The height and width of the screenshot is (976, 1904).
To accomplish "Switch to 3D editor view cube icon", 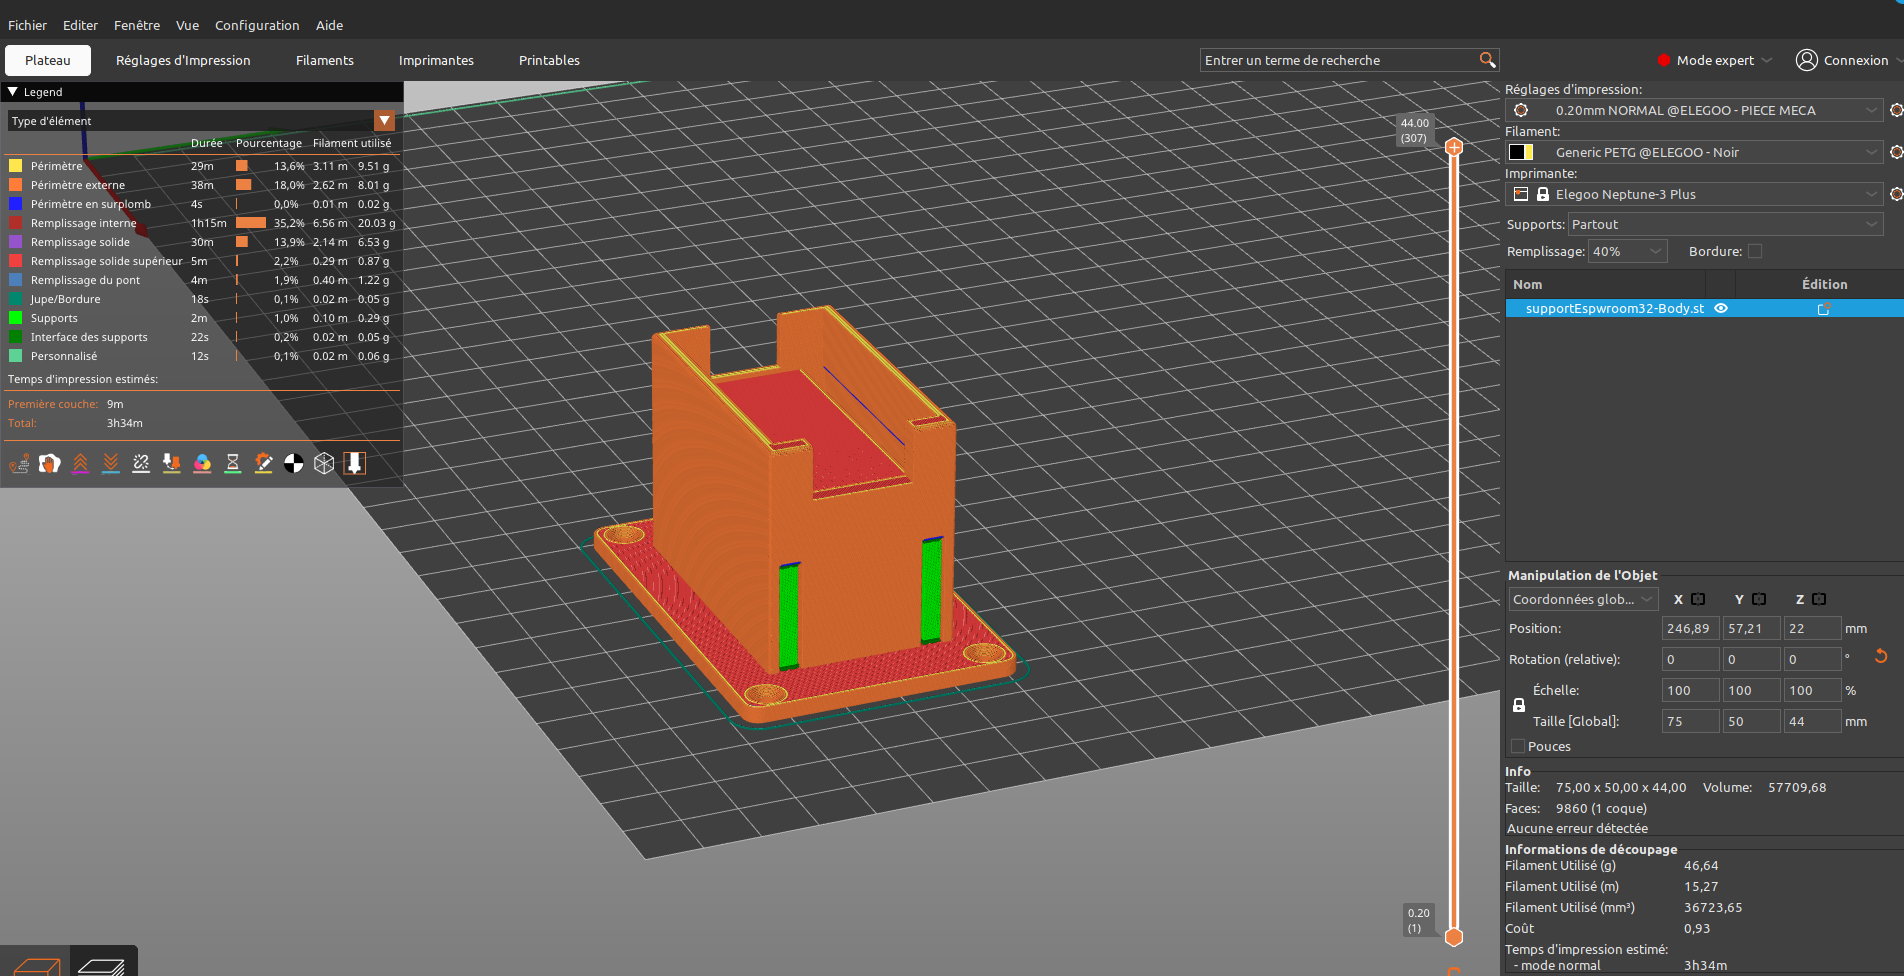I will pos(35,966).
